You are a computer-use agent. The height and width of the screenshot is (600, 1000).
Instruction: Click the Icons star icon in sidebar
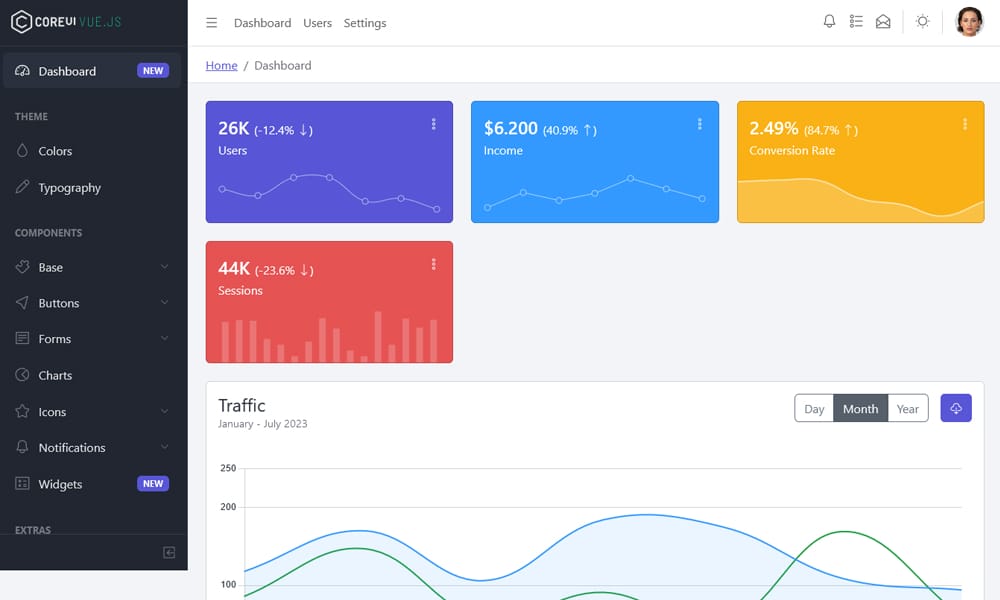point(24,411)
